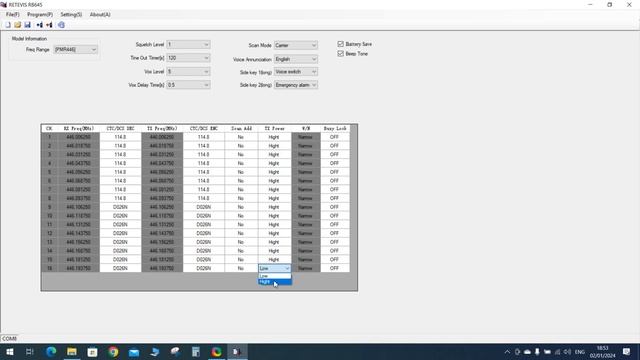Click channel 13 TX Freq cell
The height and width of the screenshot is (360, 640).
pyautogui.click(x=162, y=242)
